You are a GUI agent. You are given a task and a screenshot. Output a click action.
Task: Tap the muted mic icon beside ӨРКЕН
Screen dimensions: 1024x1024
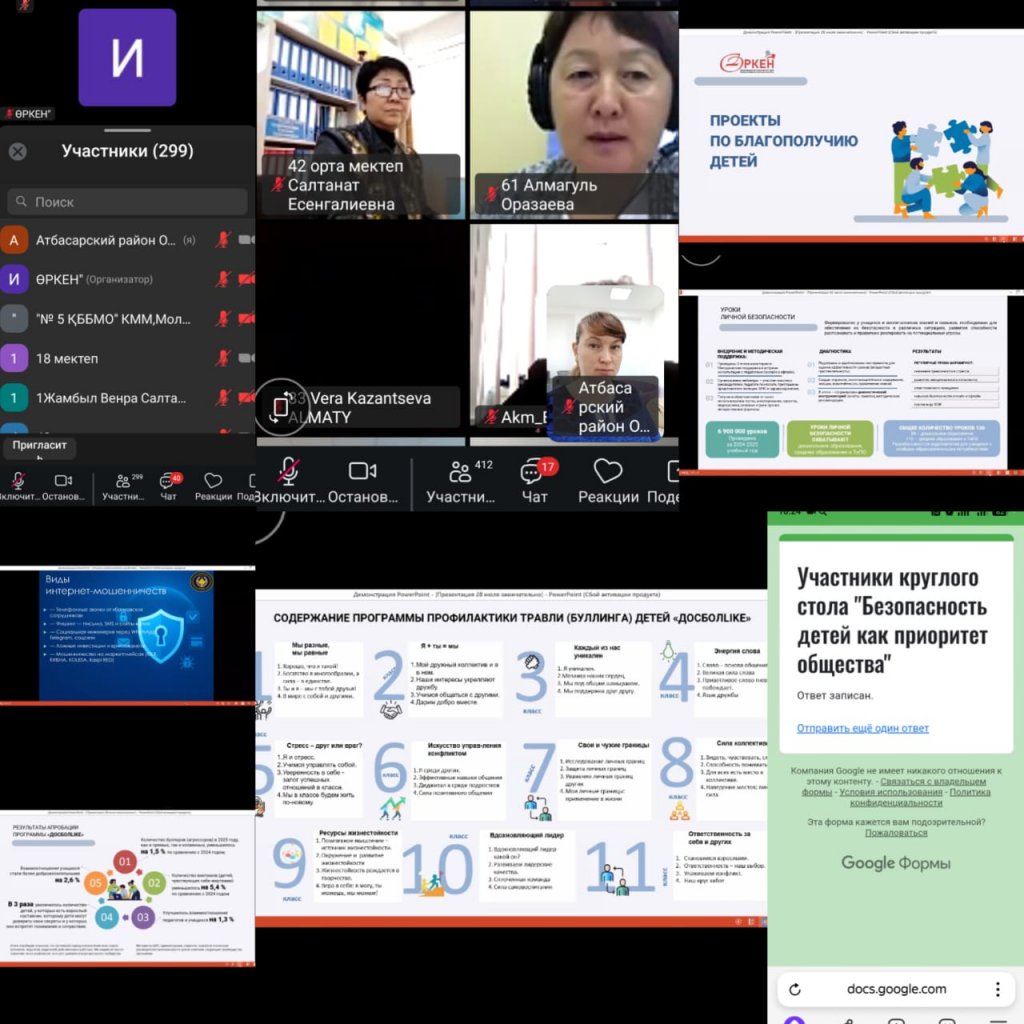click(223, 279)
